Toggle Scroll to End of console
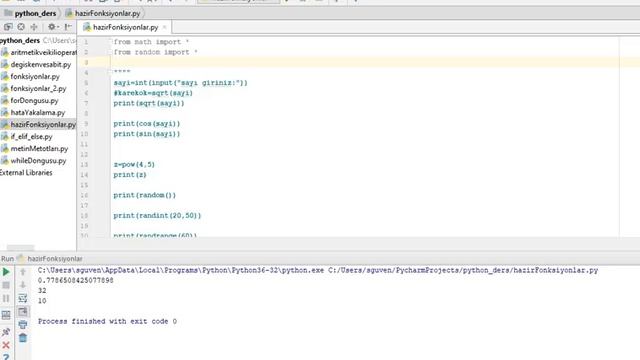Screen dimensions: 640x360 tap(23, 312)
